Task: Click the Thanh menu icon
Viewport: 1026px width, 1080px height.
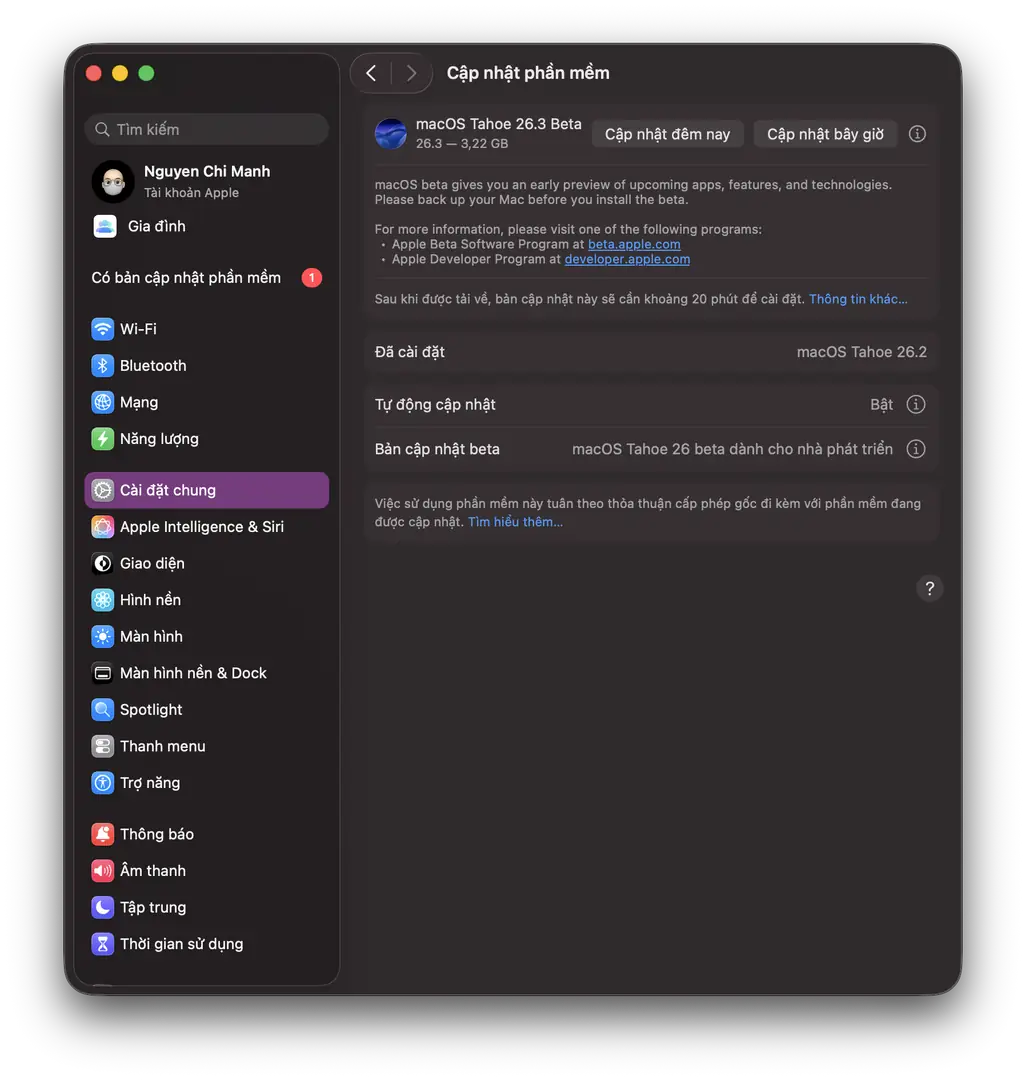Action: 103,746
